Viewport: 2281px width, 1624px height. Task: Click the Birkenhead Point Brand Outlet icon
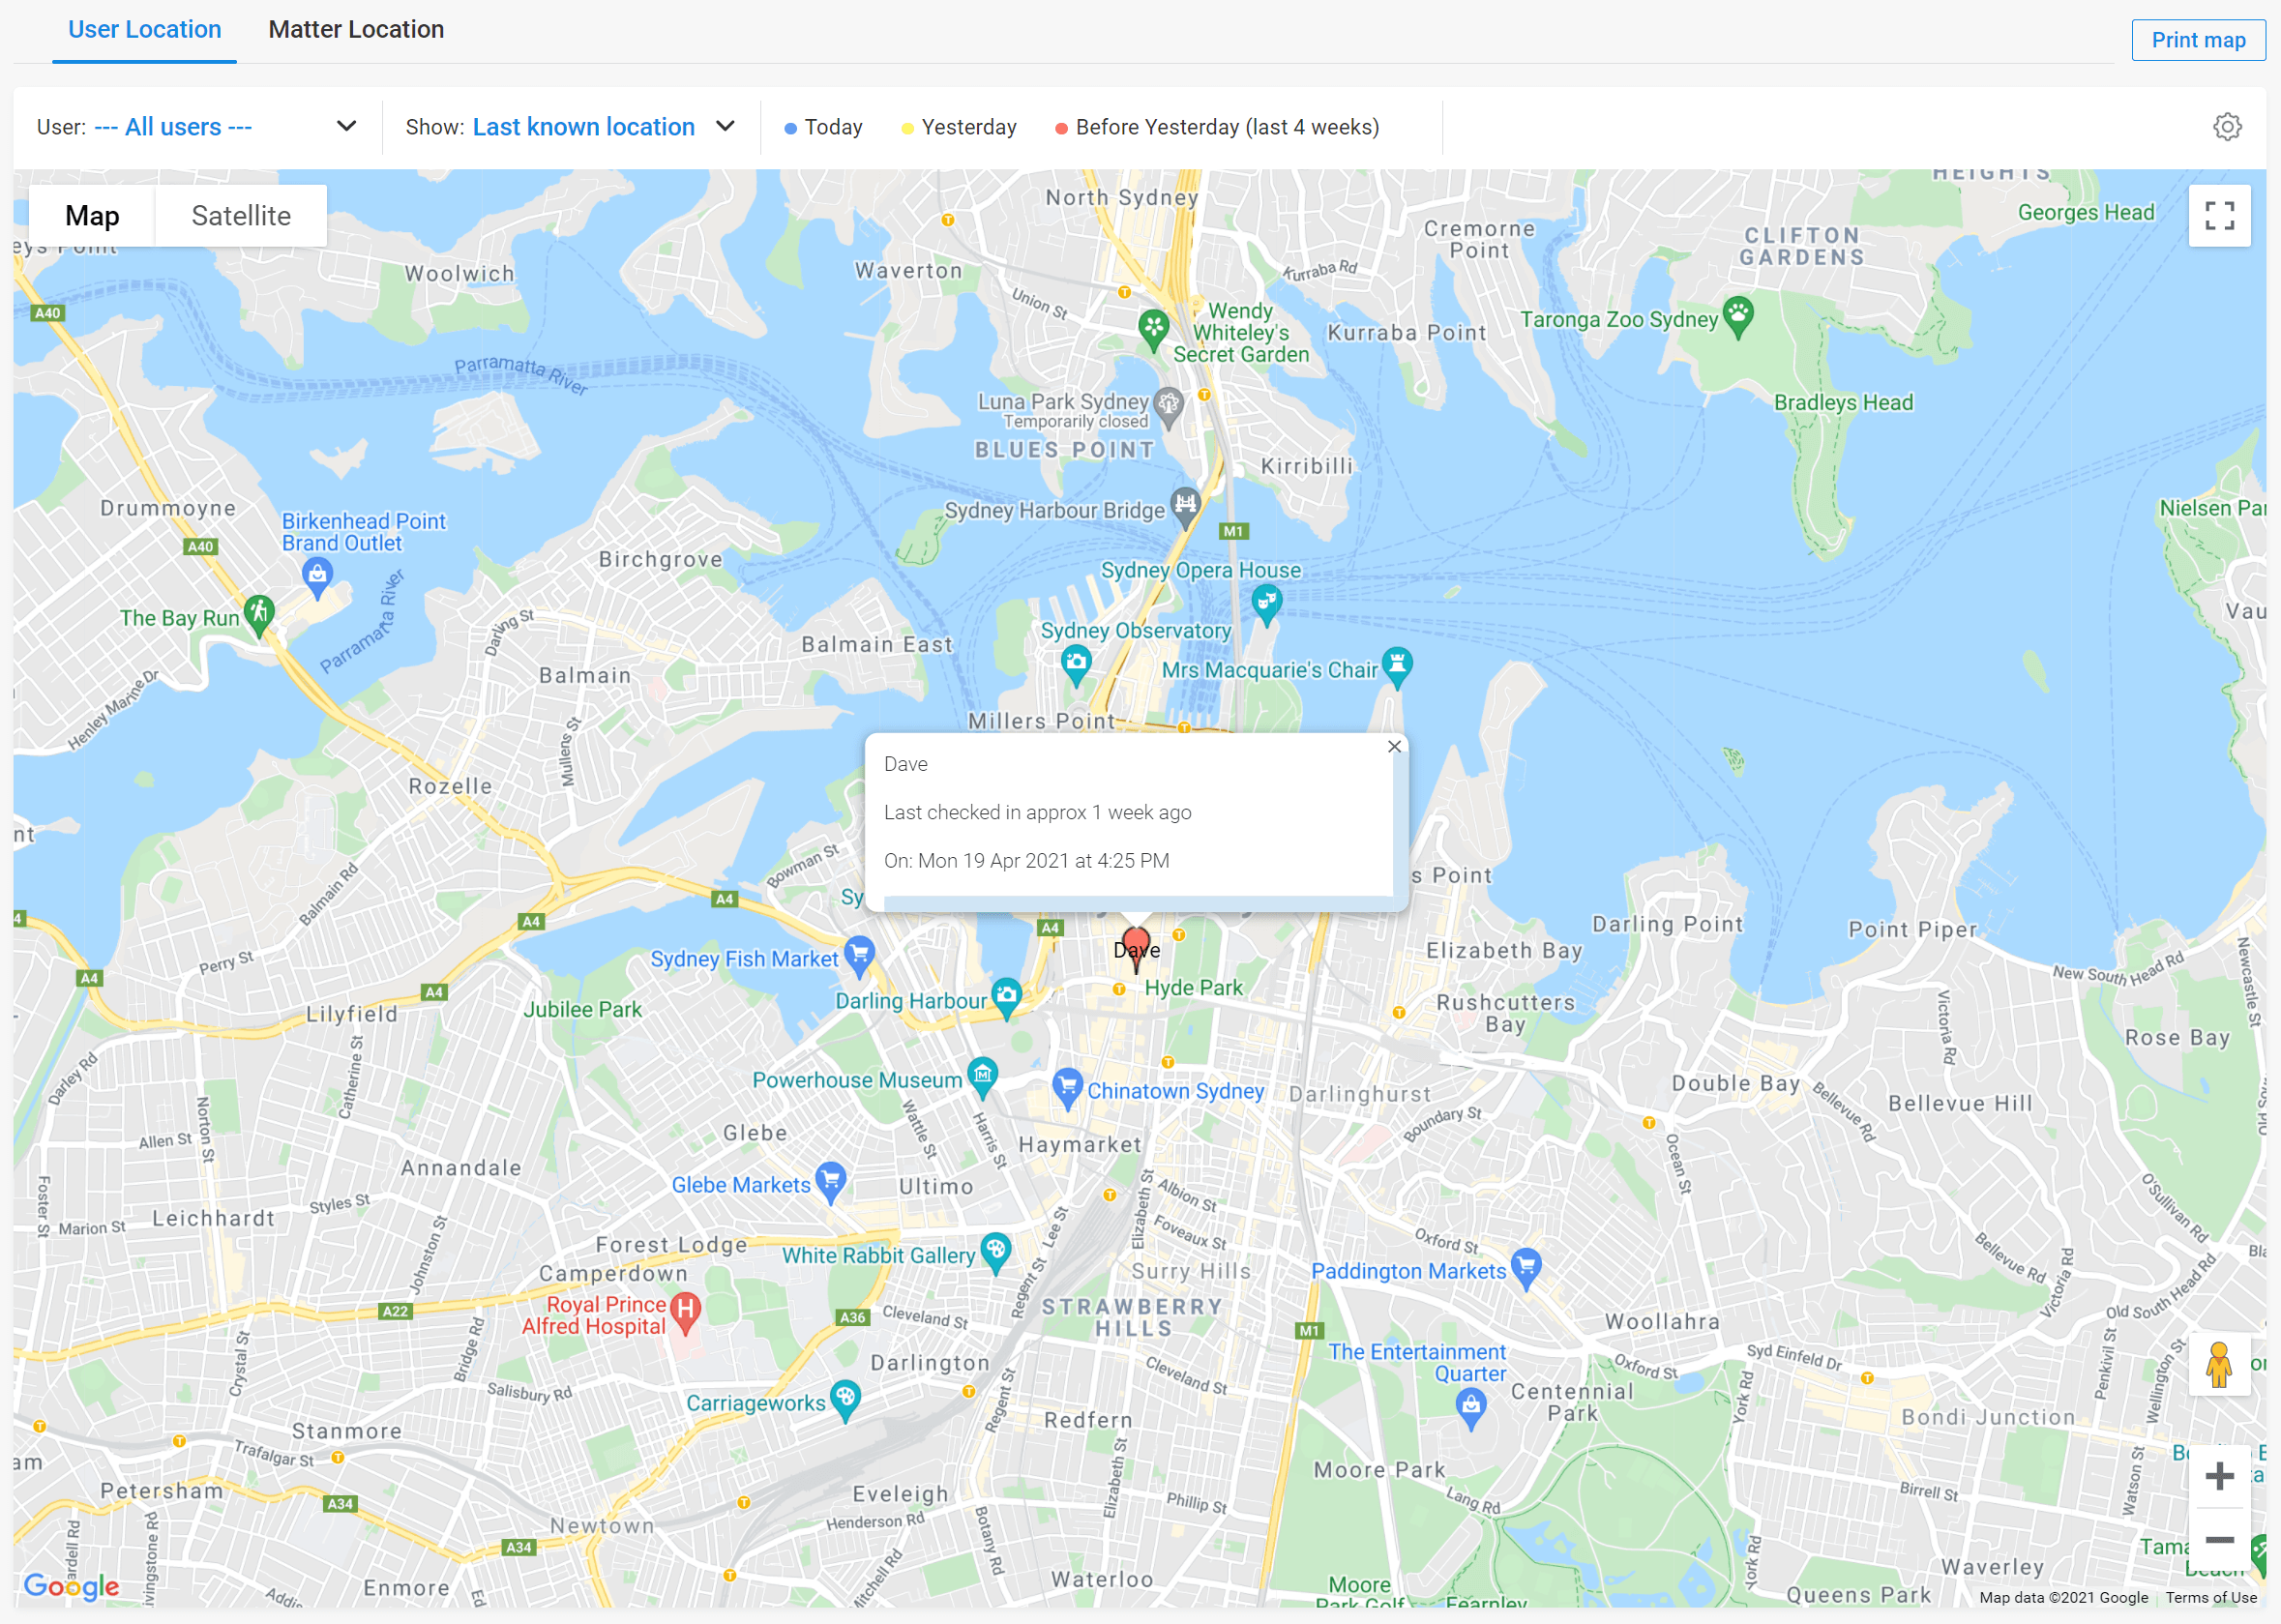(x=317, y=577)
